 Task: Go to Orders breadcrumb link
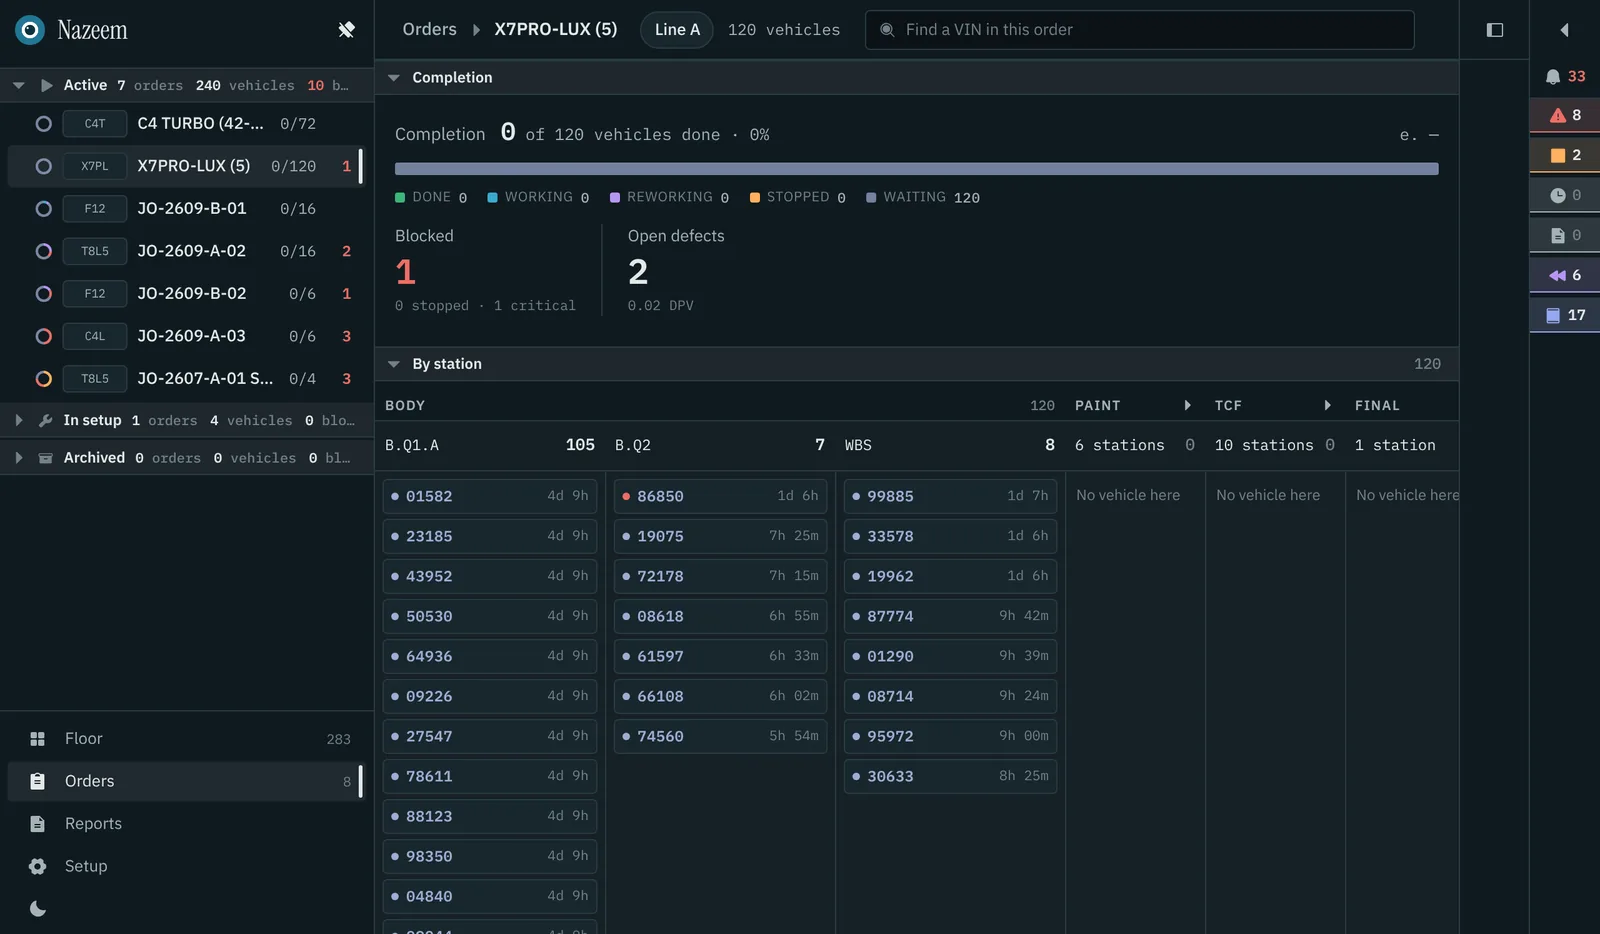[x=429, y=29]
